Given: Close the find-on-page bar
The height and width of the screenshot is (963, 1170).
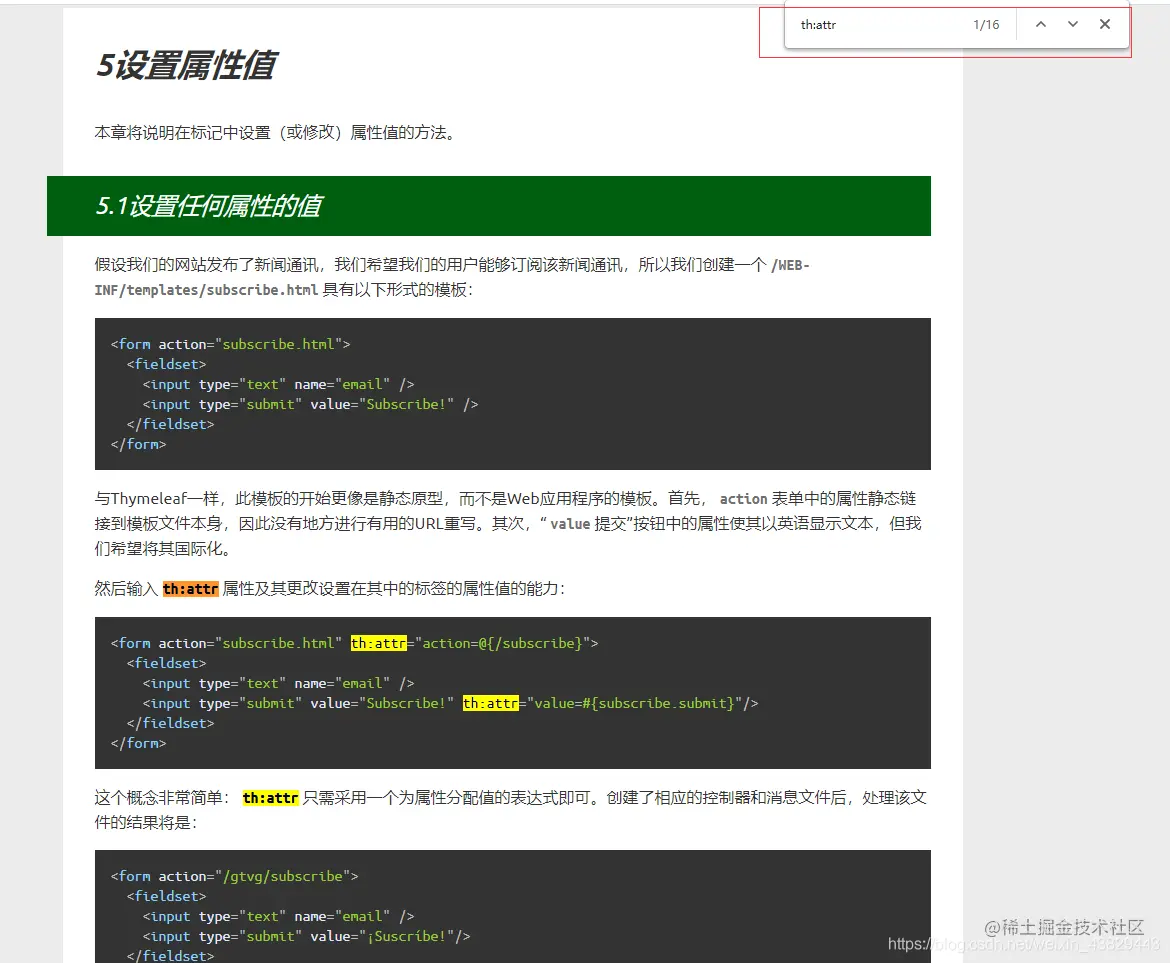Looking at the screenshot, I should pyautogui.click(x=1105, y=24).
